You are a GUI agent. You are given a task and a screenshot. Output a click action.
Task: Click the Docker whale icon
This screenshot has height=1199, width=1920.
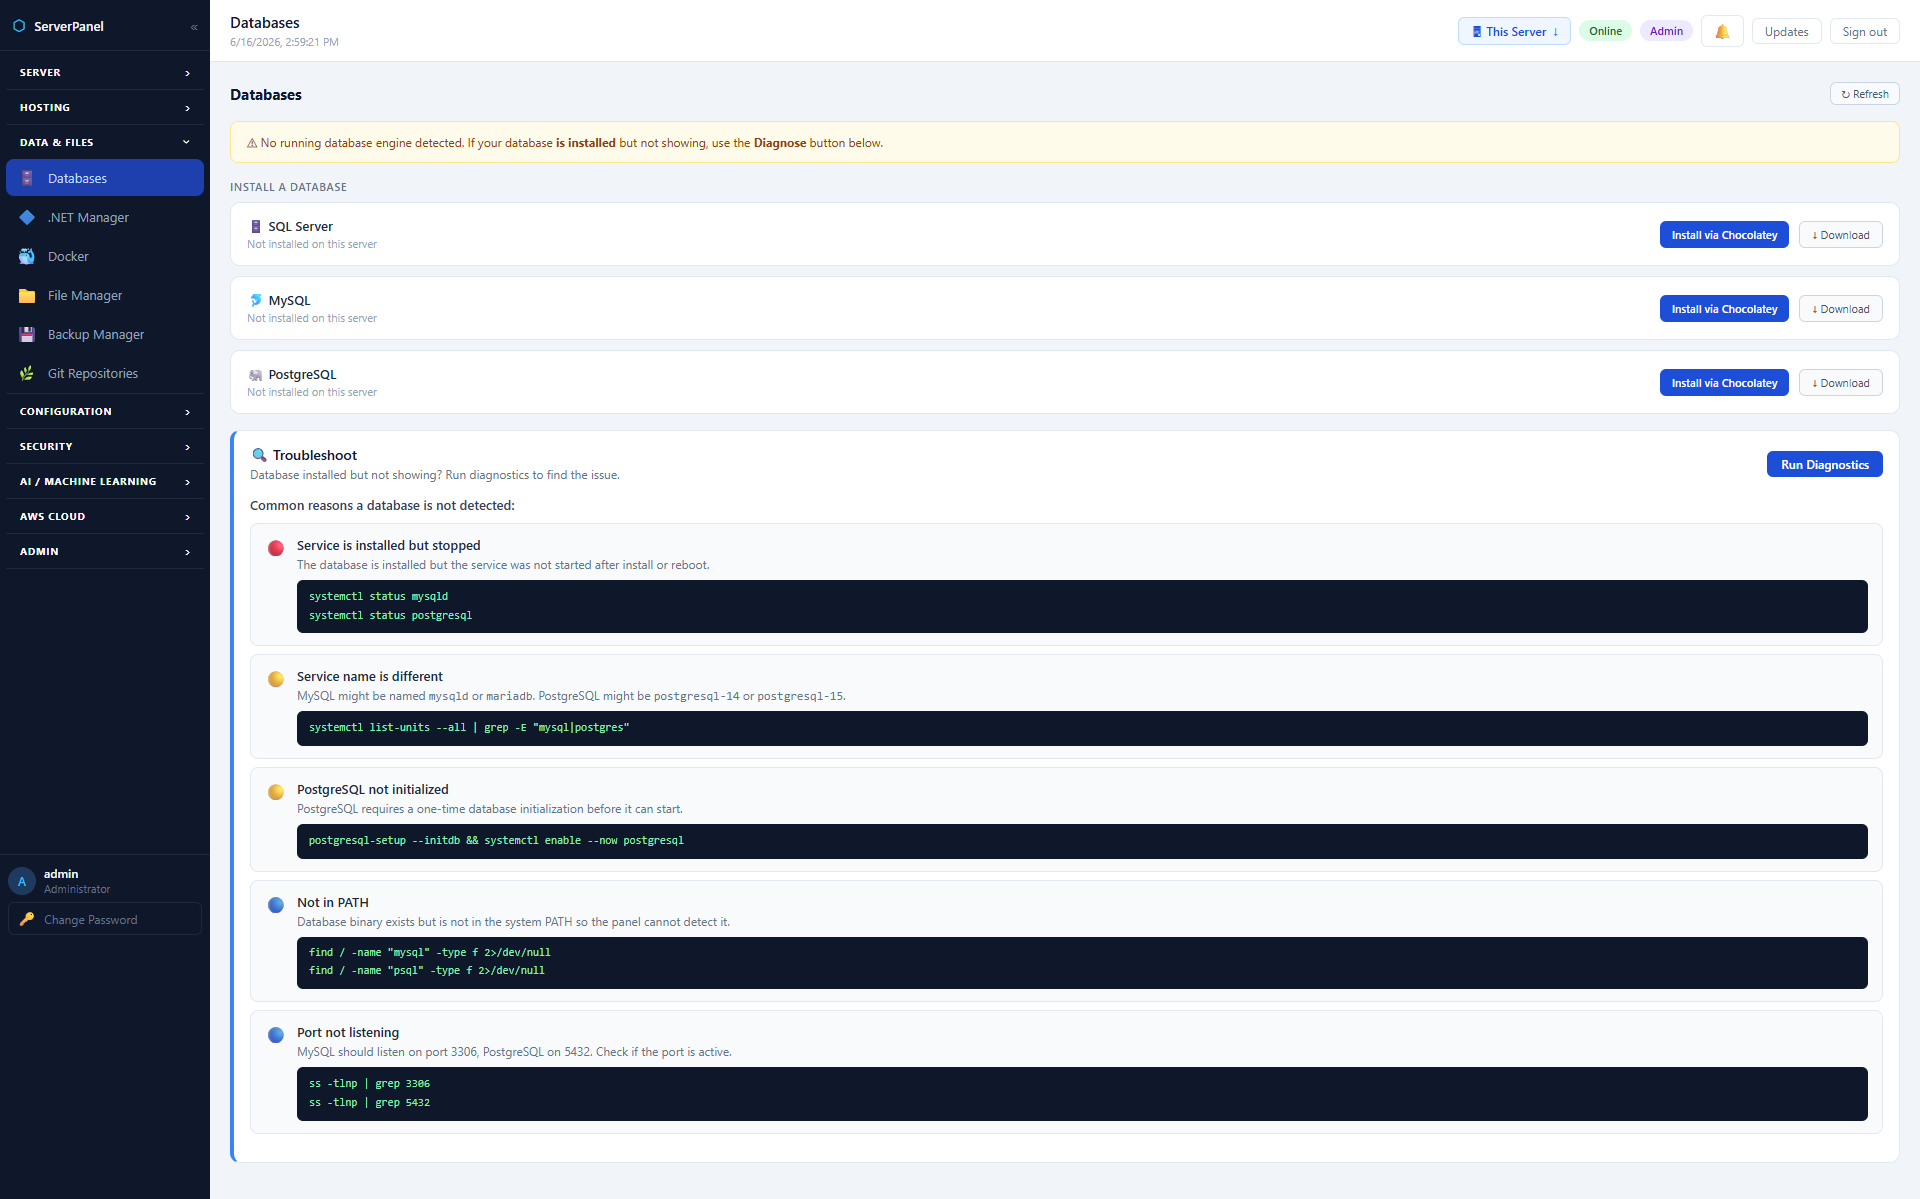pos(27,256)
